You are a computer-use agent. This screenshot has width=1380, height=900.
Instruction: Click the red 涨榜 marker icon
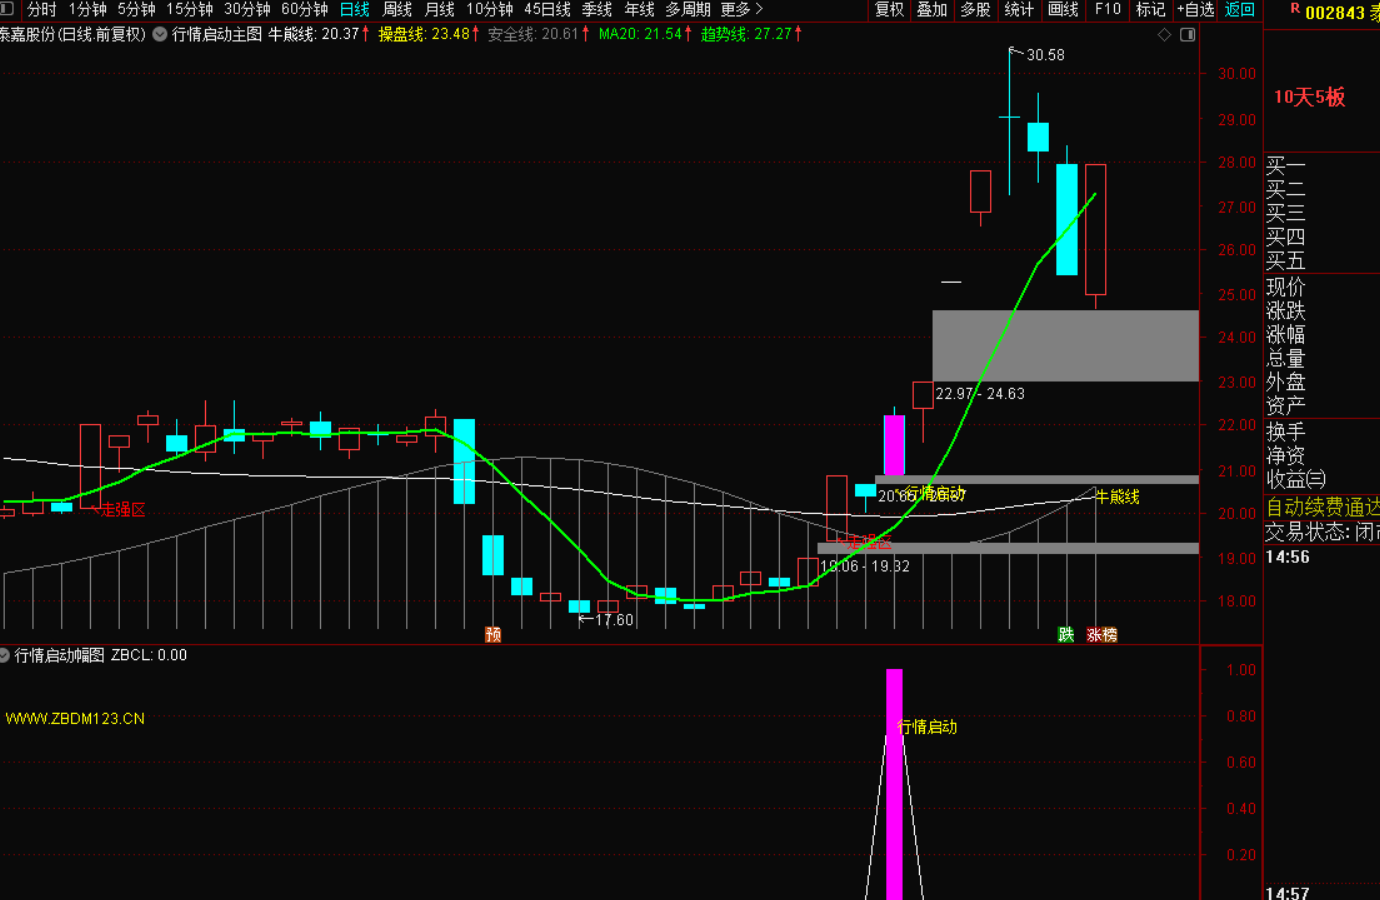pyautogui.click(x=1101, y=635)
